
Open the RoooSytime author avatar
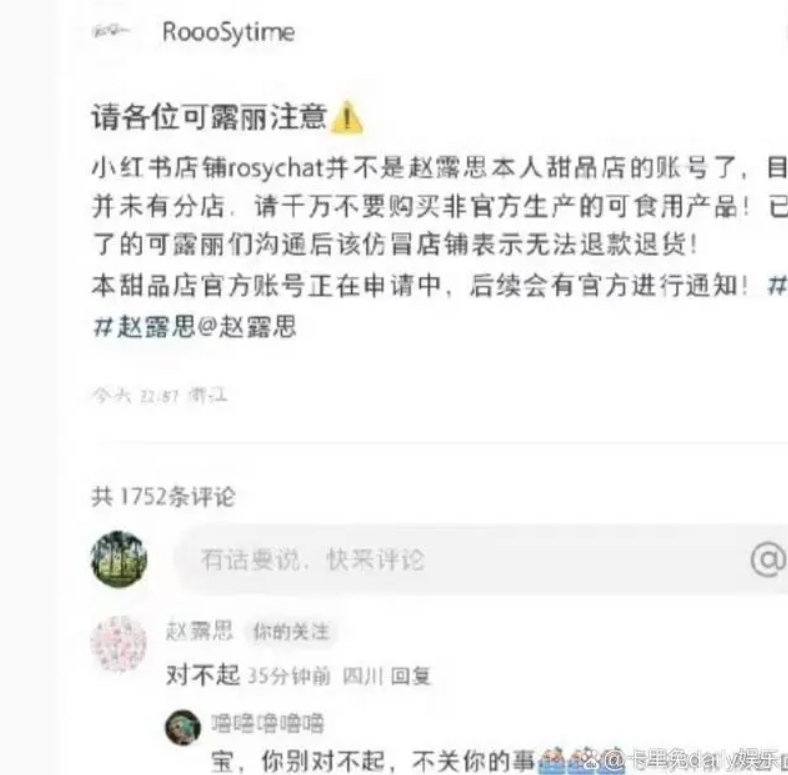[112, 32]
